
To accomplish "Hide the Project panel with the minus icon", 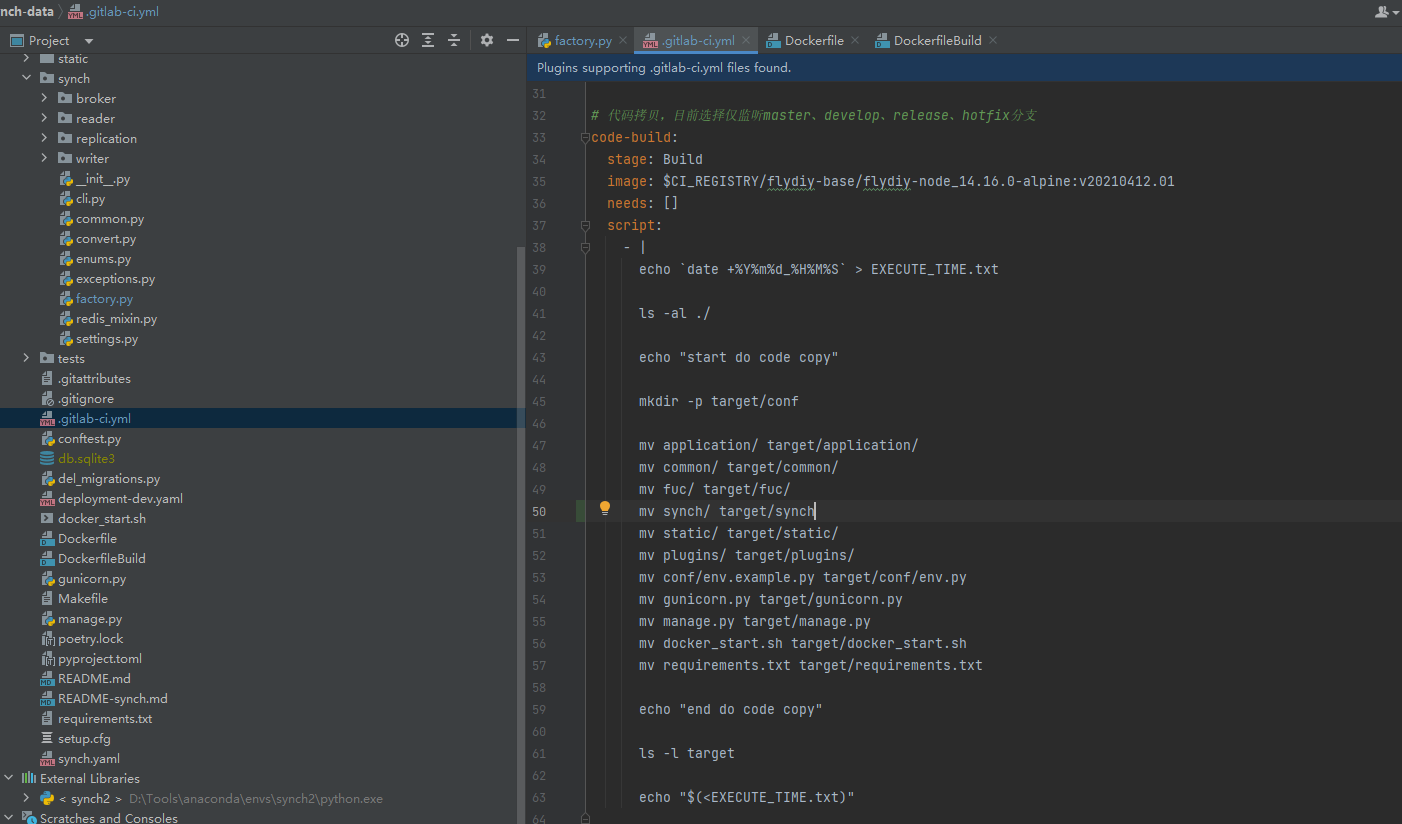I will pos(513,40).
